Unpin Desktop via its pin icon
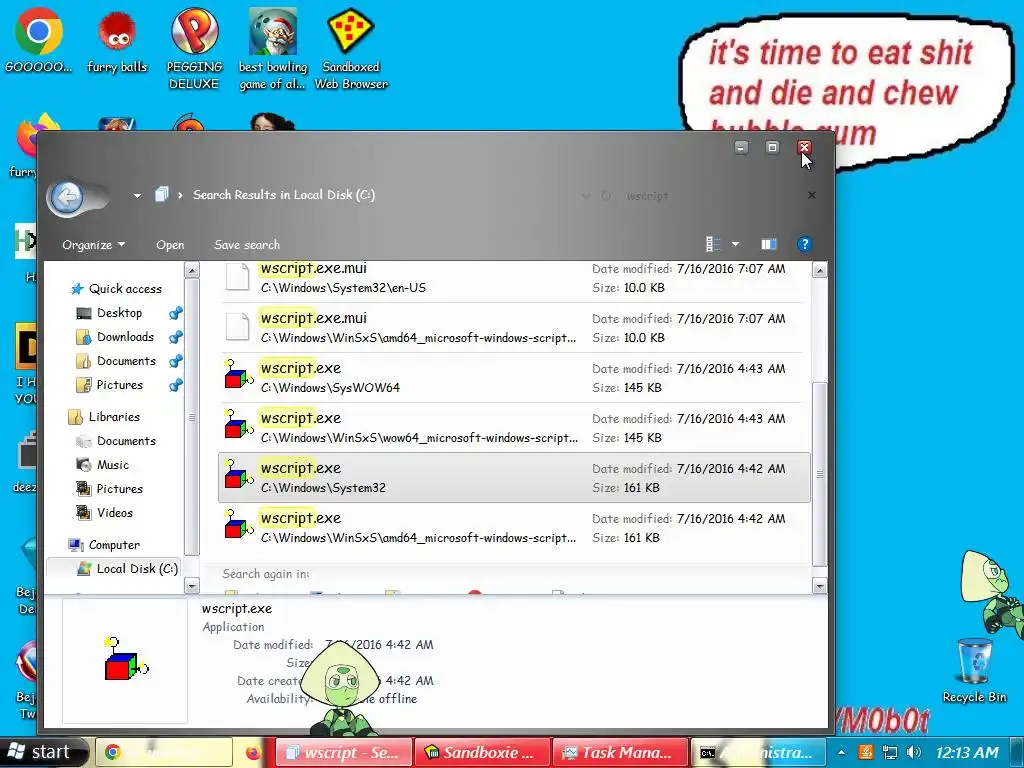 (175, 313)
